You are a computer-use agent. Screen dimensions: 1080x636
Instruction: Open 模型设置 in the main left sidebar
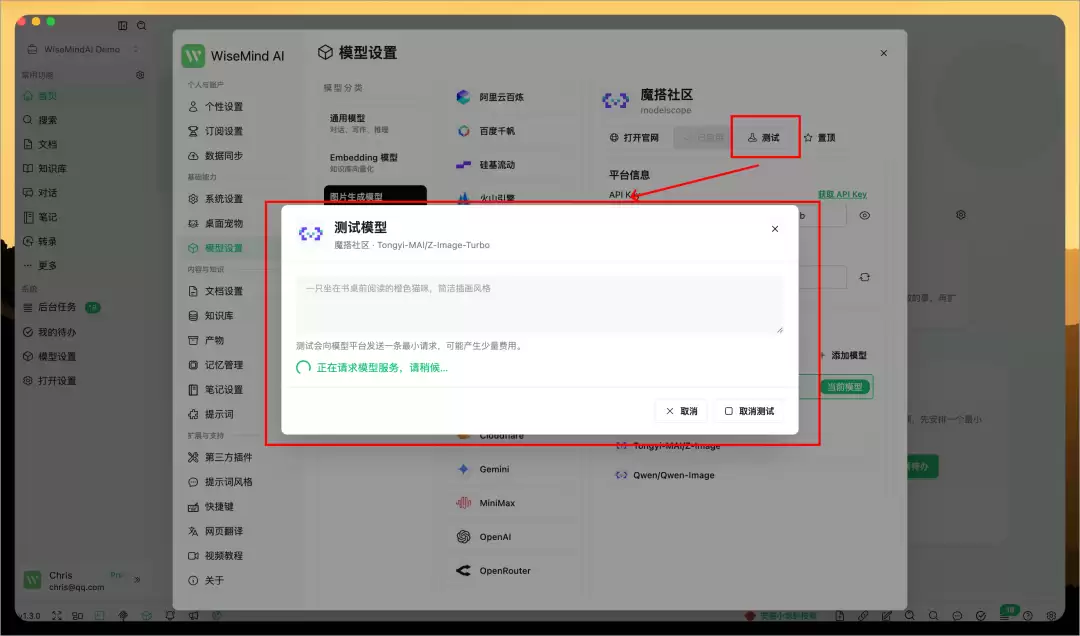click(x=85, y=356)
